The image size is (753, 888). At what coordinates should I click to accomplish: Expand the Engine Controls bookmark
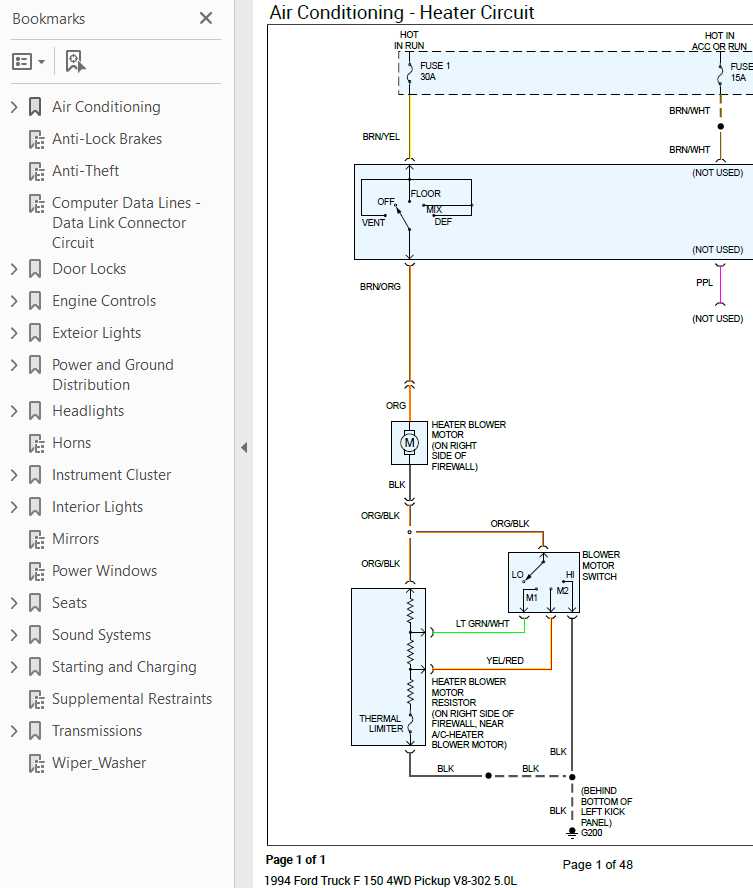point(14,301)
